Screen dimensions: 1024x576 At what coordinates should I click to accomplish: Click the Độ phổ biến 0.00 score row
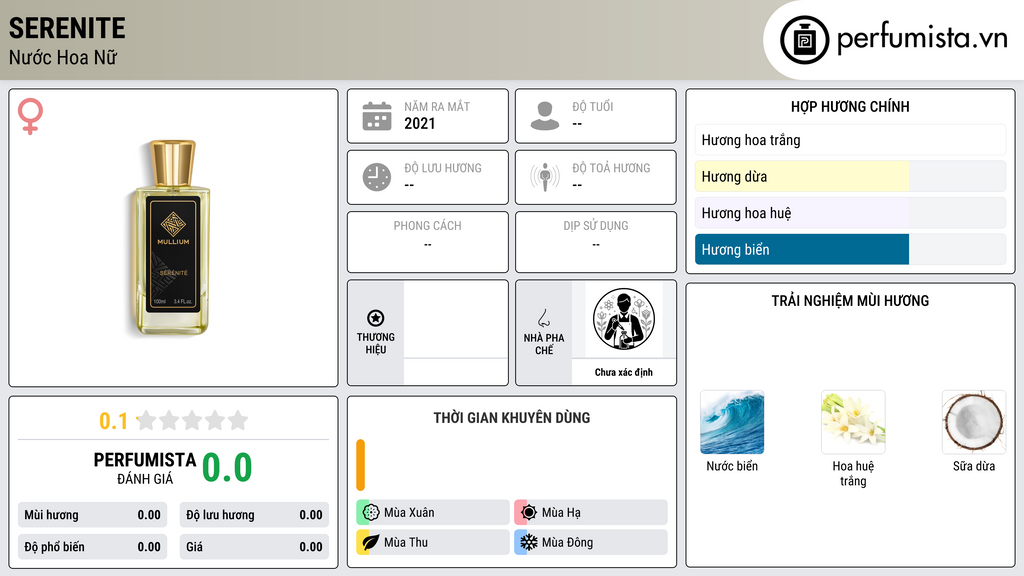coord(92,547)
